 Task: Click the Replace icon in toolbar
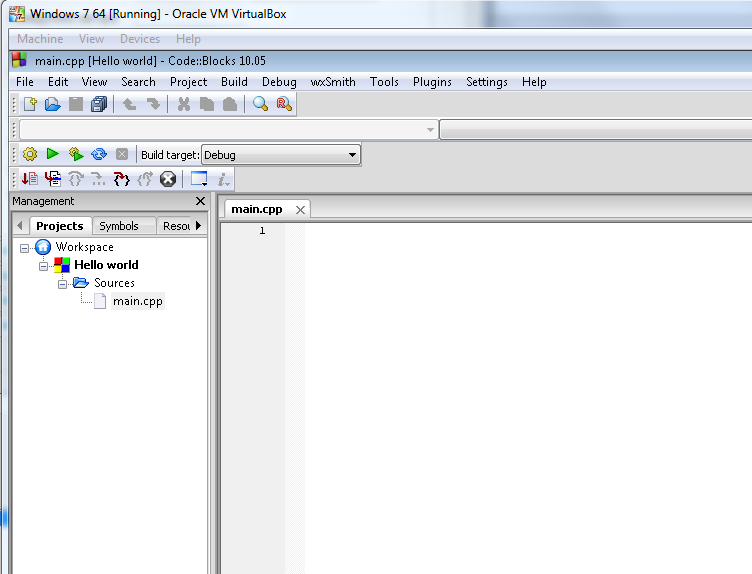284,104
